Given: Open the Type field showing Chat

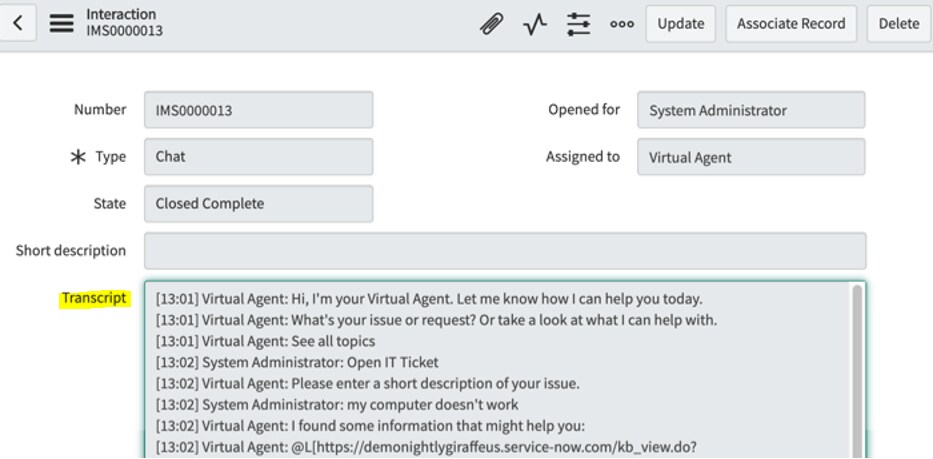Looking at the screenshot, I should [258, 157].
